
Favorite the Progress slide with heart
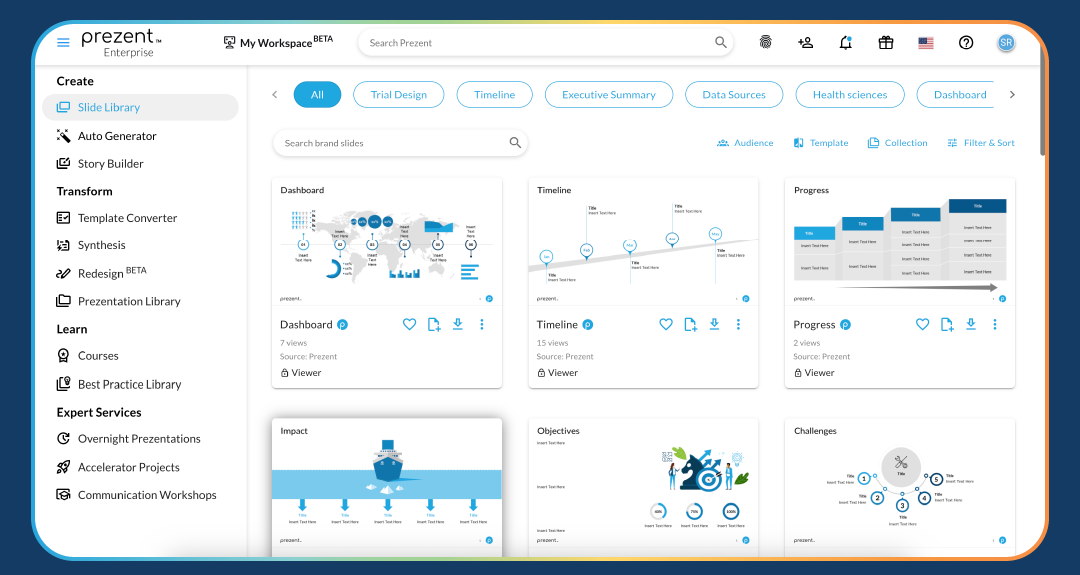click(922, 324)
